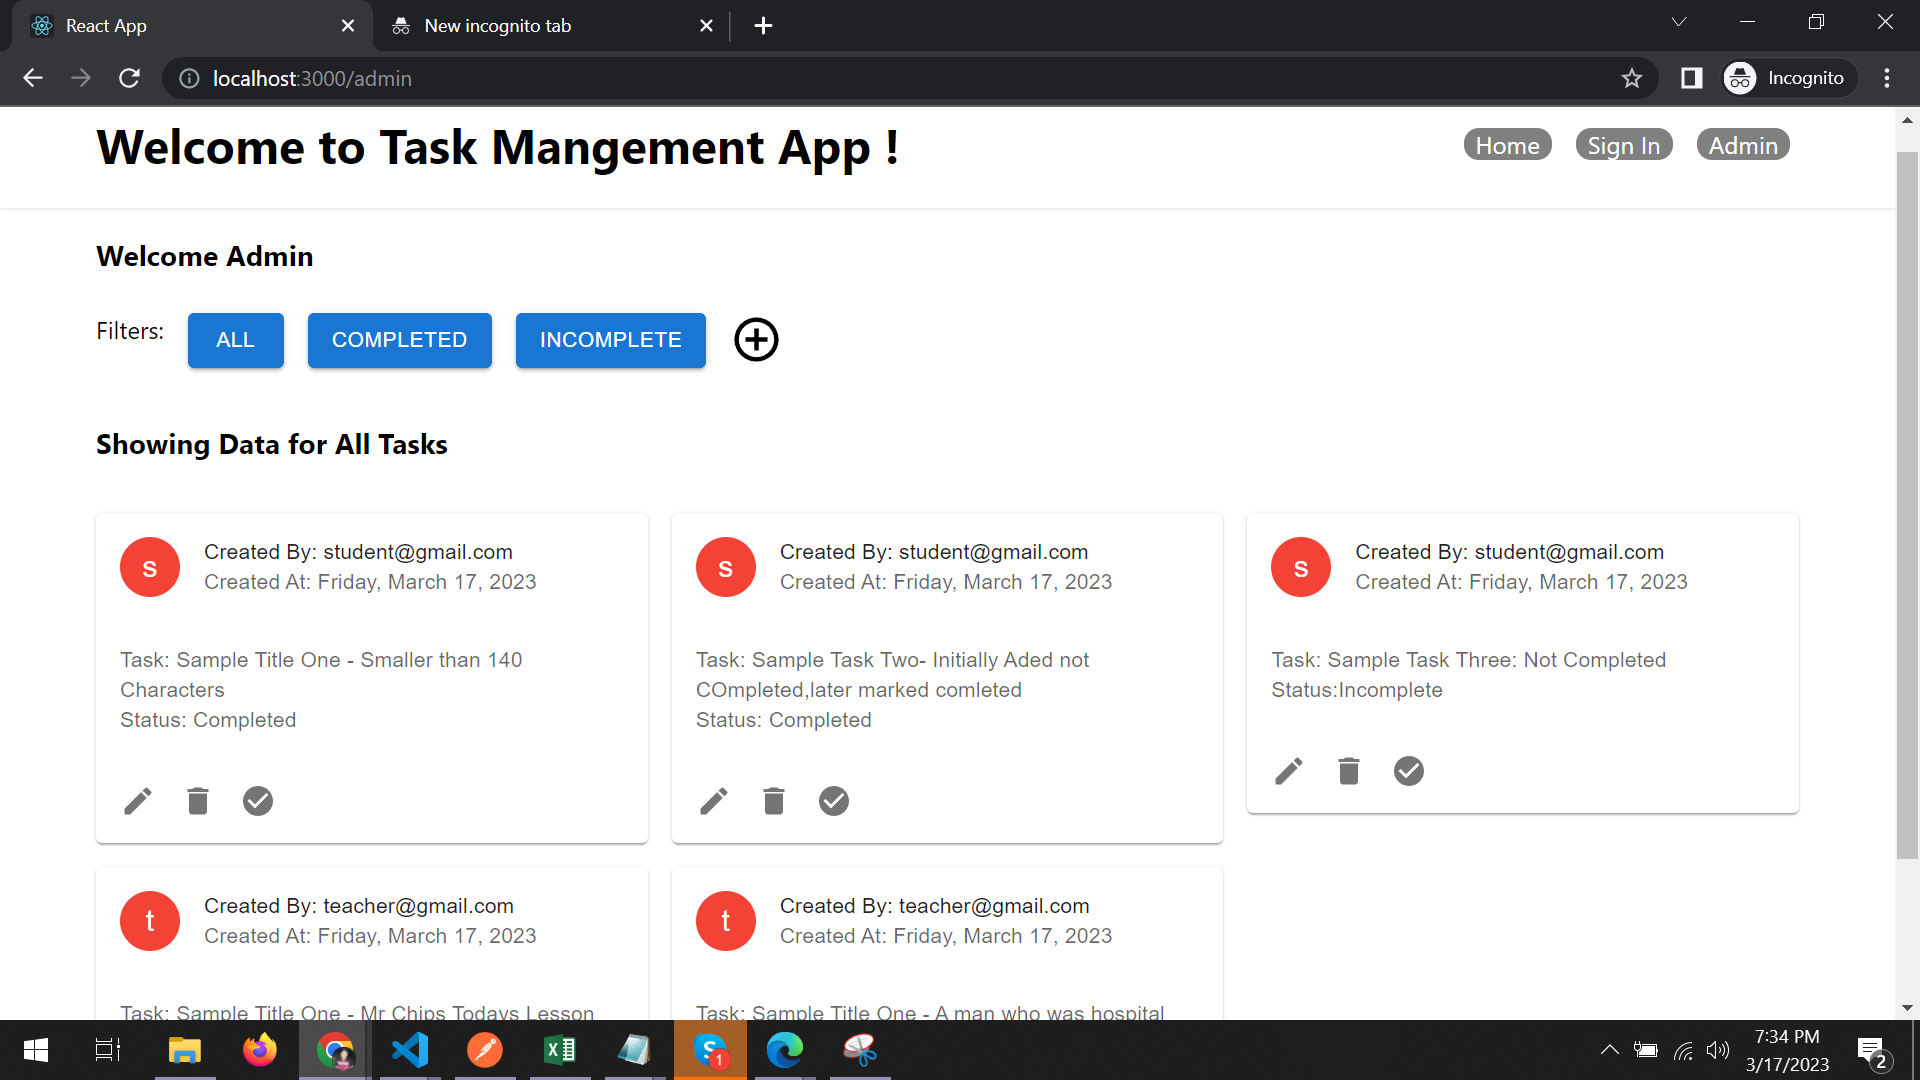Filter tasks by COMPLETED
1920x1080 pixels.
(399, 340)
